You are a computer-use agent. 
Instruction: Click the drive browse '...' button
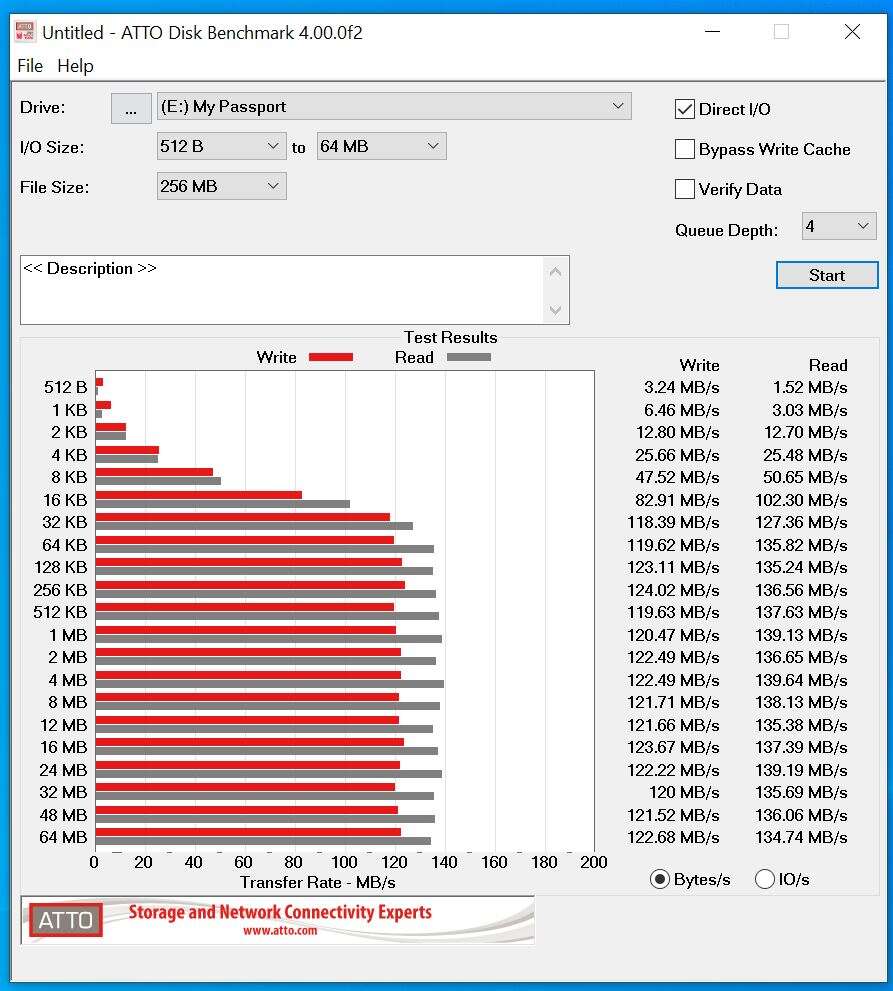click(131, 108)
